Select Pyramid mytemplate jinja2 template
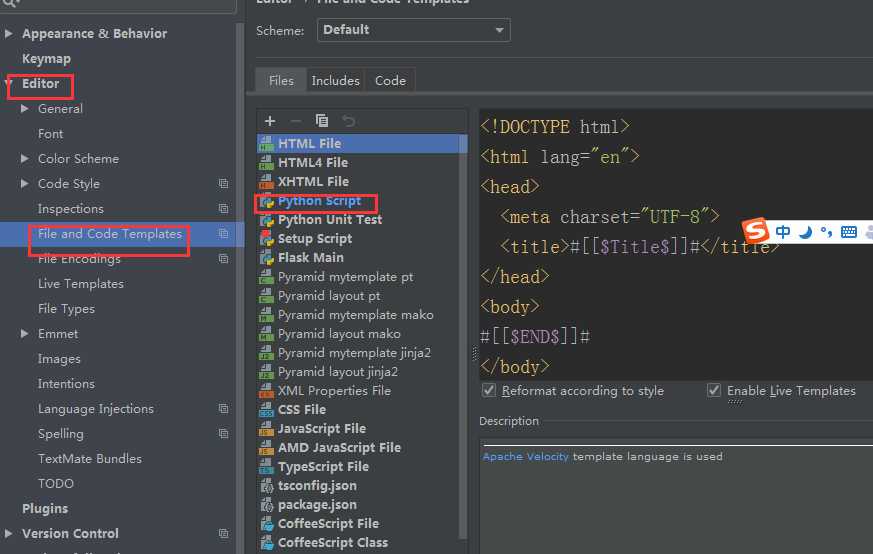 [354, 352]
